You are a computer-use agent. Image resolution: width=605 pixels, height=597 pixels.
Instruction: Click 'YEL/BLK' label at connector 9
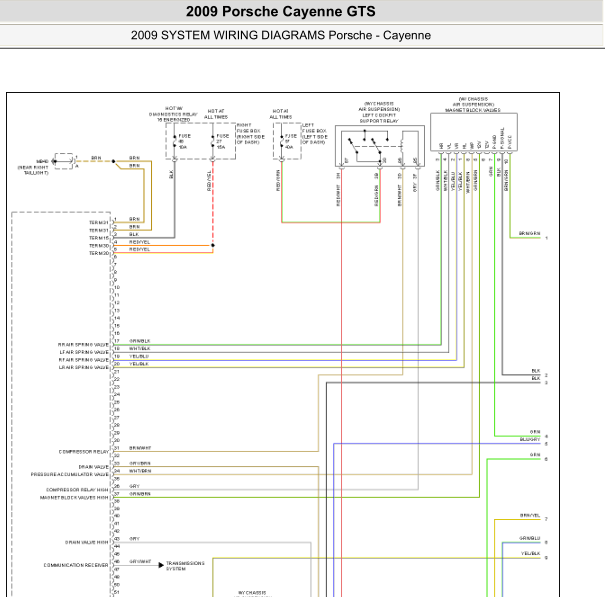point(531,553)
